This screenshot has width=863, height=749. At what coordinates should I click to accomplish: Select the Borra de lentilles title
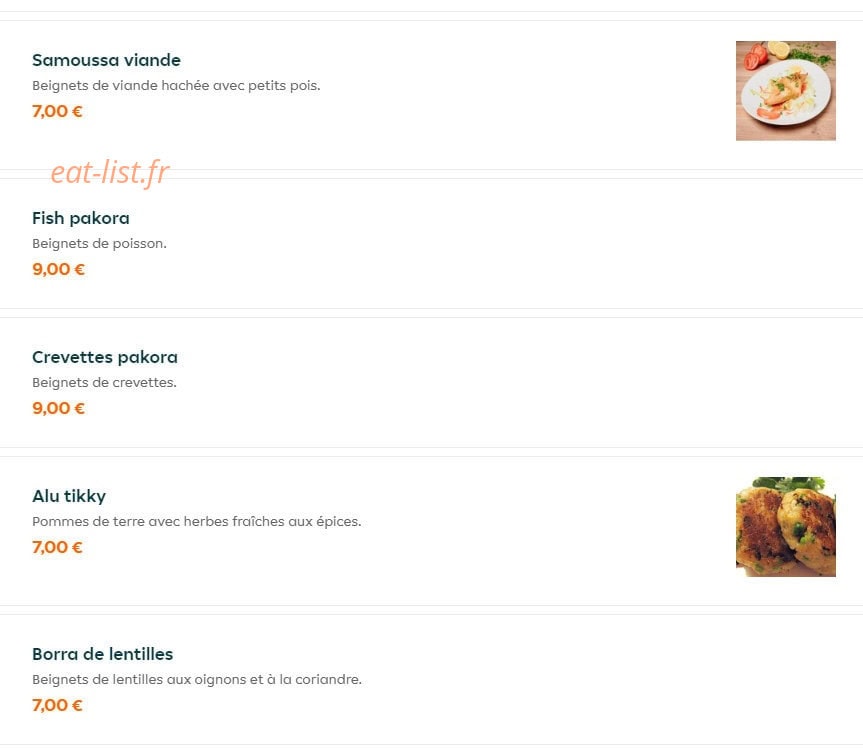click(x=102, y=654)
